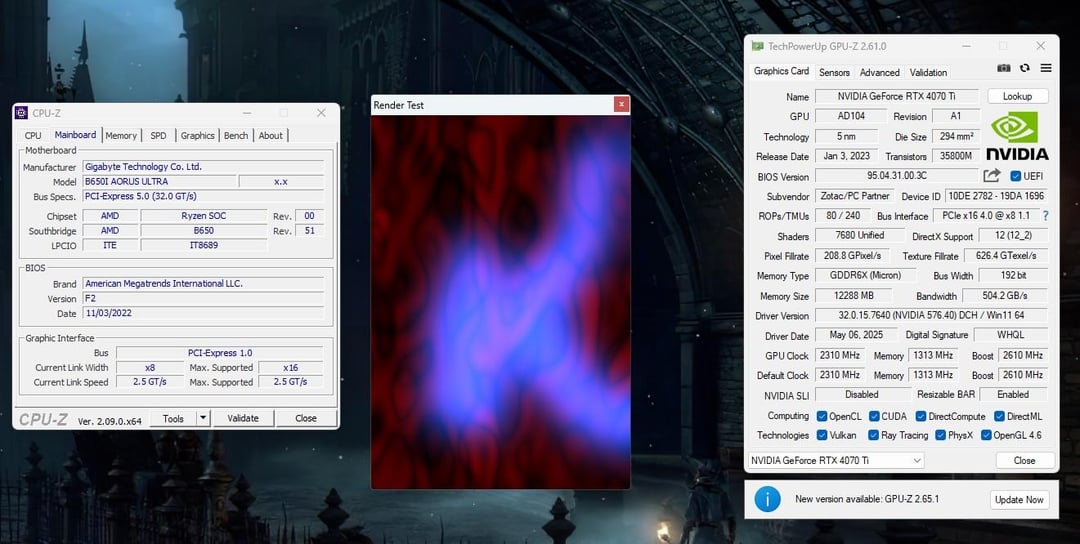1080x544 pixels.
Task: Open the Advanced tab in GPU-Z
Action: click(880, 72)
